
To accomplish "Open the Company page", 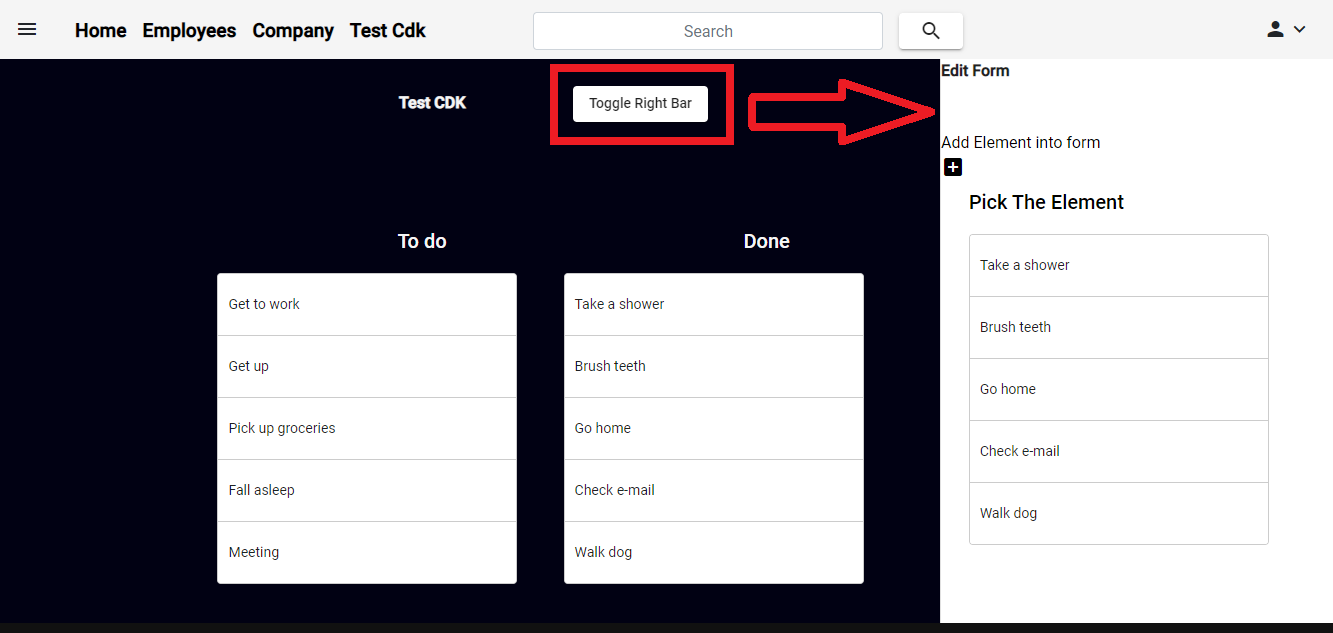I will 293,31.
